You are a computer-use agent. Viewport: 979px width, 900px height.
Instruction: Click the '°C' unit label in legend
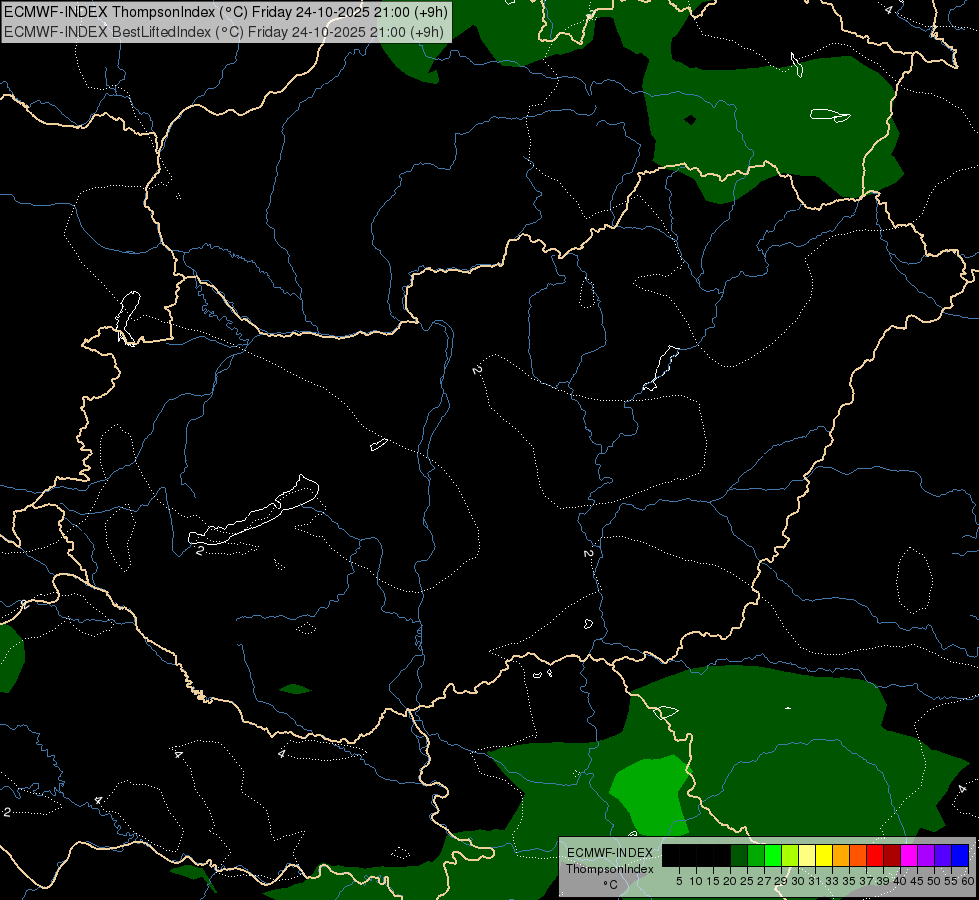click(x=611, y=885)
